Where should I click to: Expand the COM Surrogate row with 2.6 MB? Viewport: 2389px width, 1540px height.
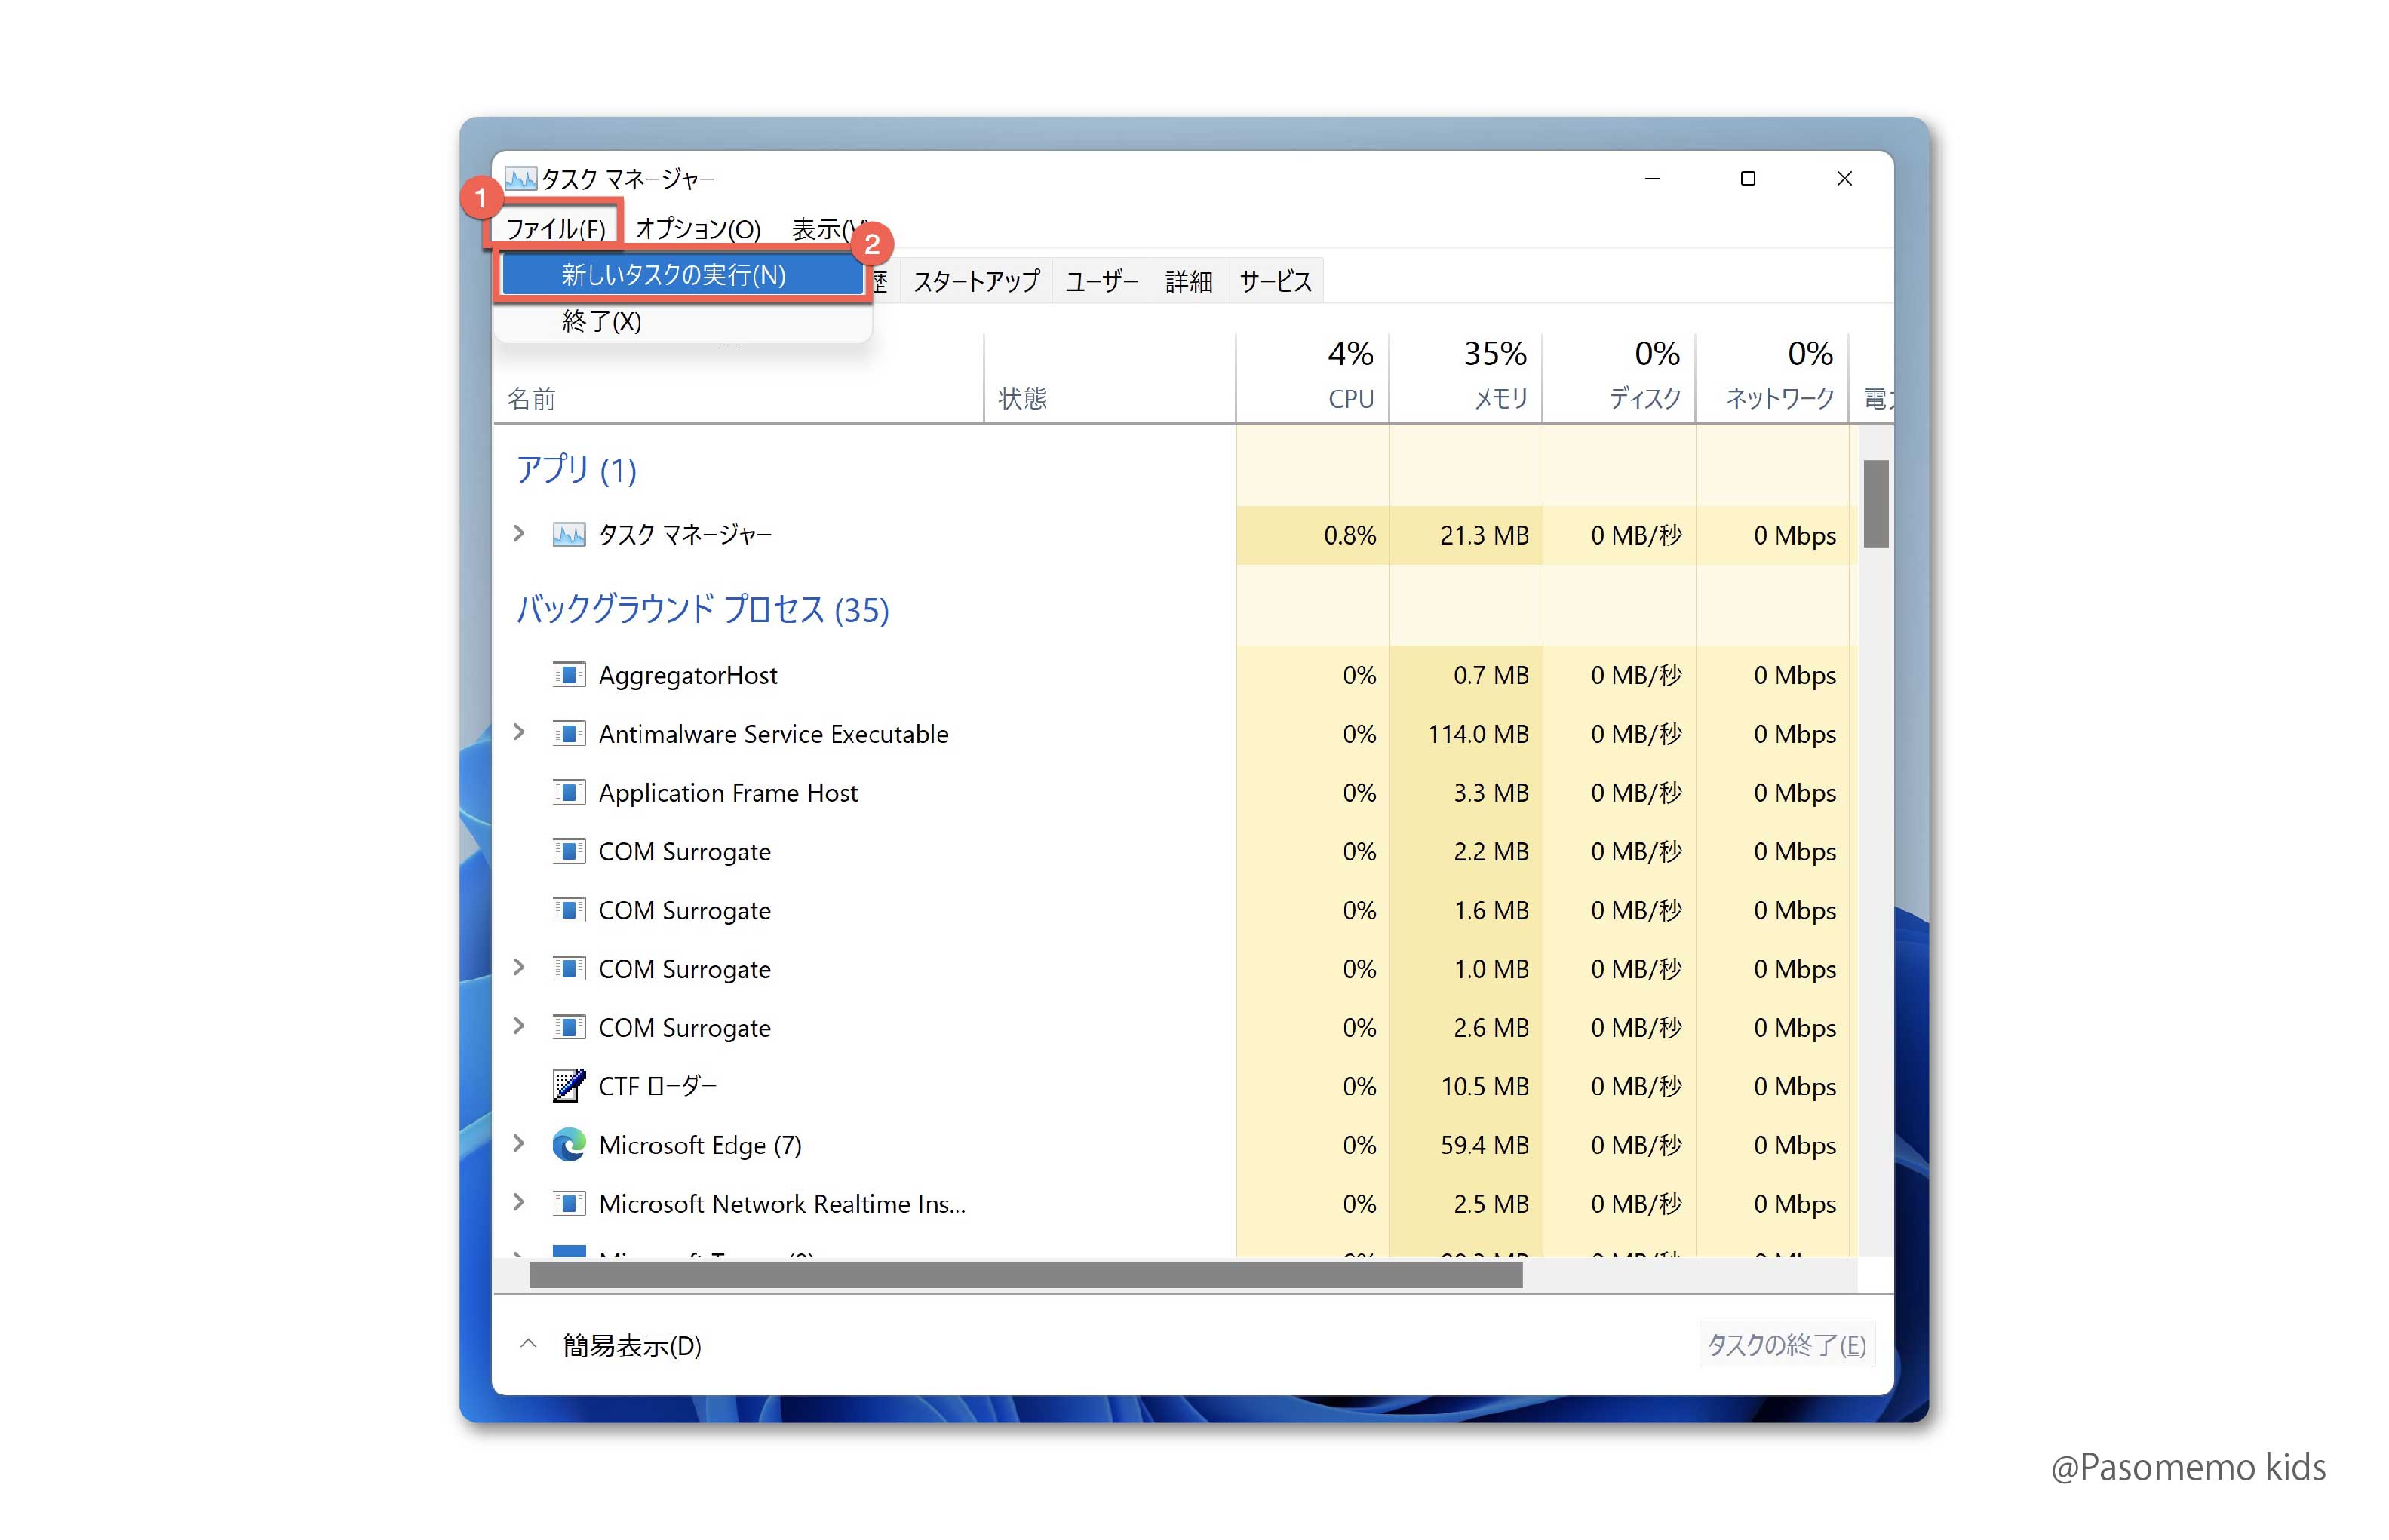pos(518,1027)
